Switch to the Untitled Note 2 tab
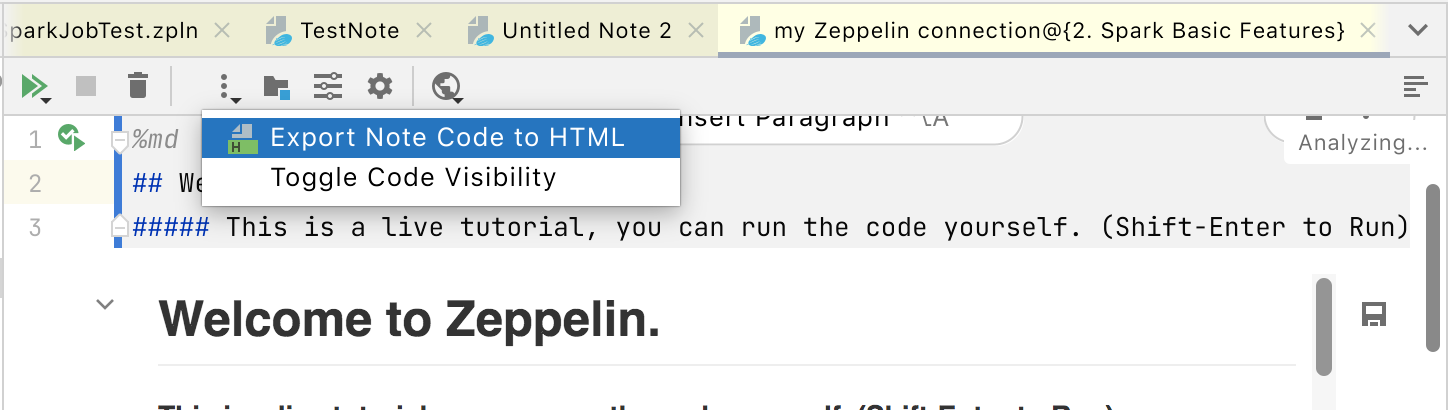 click(x=586, y=31)
